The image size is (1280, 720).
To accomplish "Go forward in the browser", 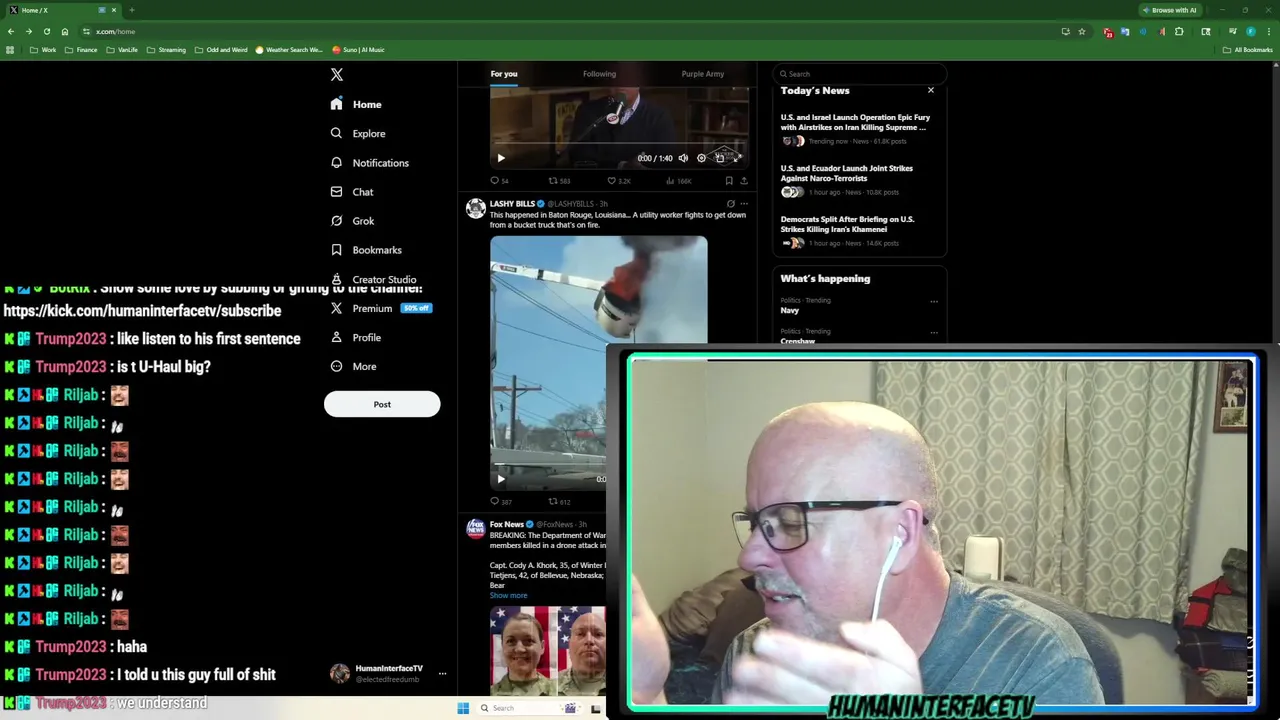I will point(28,31).
